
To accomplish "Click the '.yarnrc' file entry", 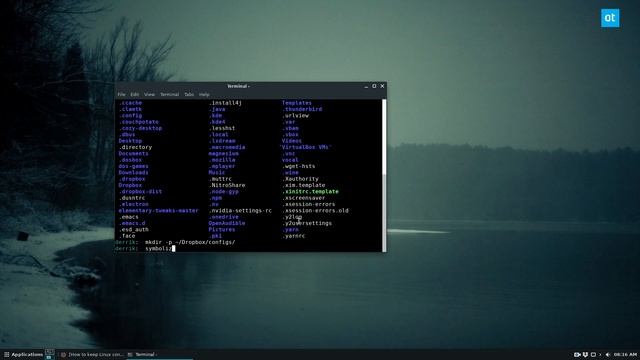I will [293, 236].
